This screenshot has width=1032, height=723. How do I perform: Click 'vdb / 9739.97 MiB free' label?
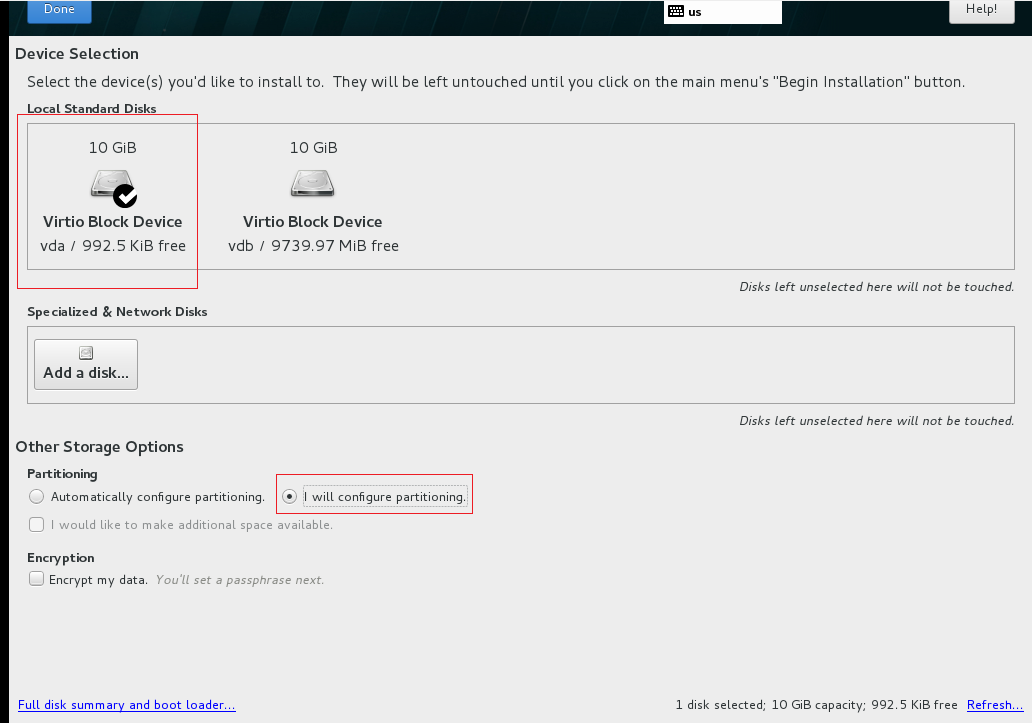313,246
